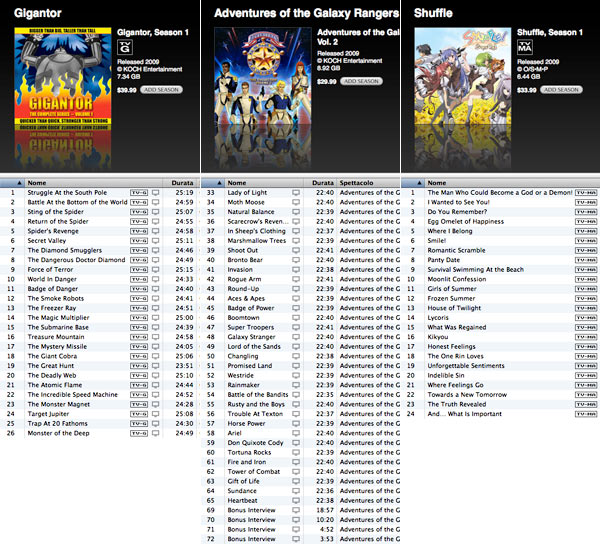Image resolution: width=600 pixels, height=544 pixels.
Task: Click the video icon beside Lady of Light
Action: tap(295, 192)
